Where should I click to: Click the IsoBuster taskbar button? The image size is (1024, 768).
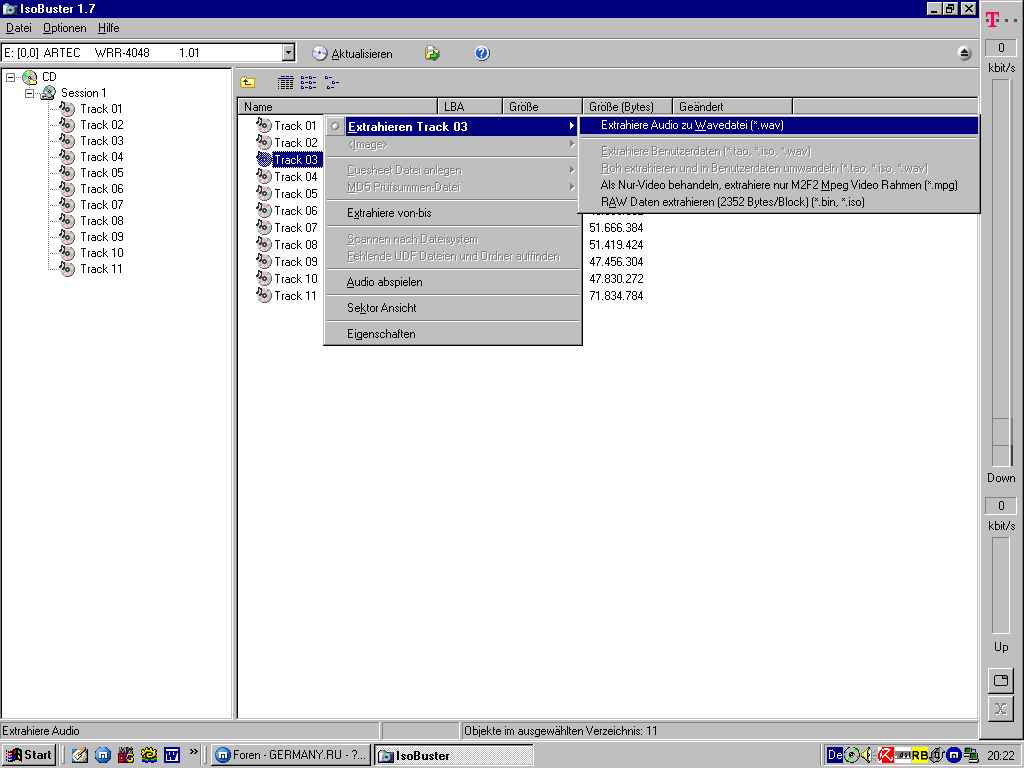coord(454,755)
